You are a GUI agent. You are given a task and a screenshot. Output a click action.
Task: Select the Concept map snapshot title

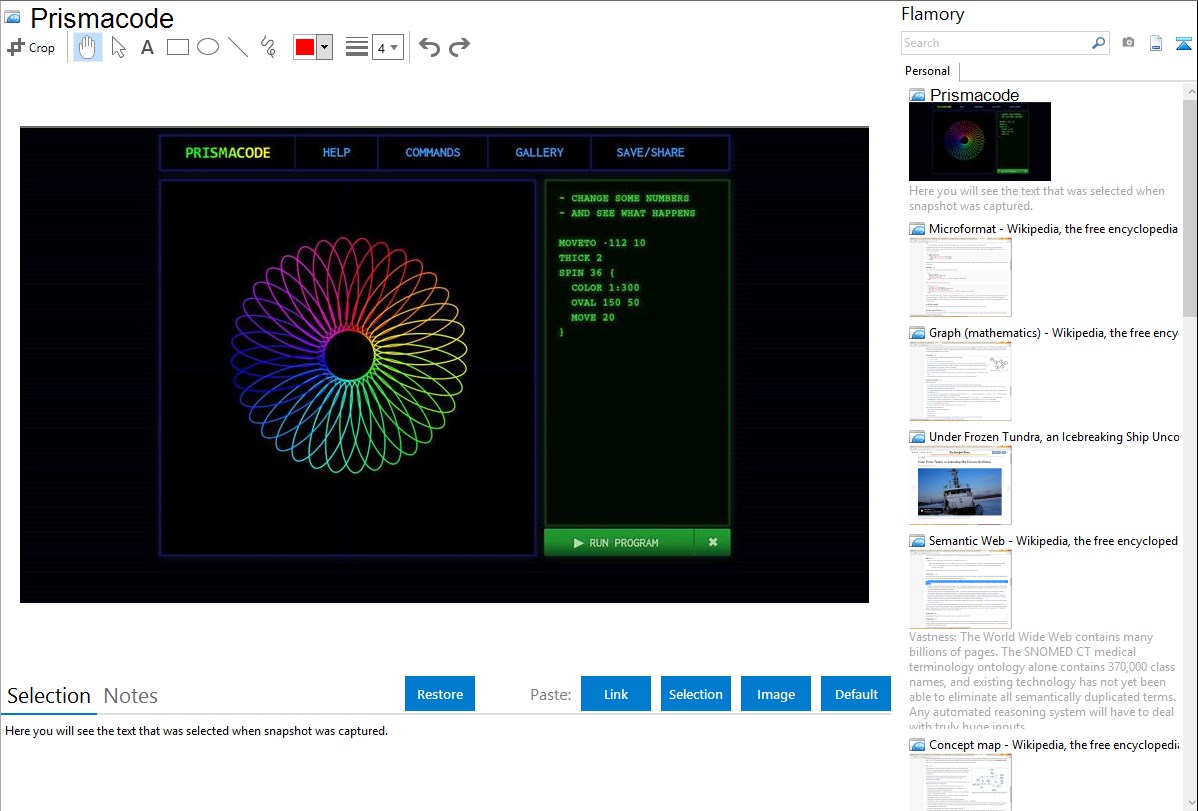(x=1054, y=744)
